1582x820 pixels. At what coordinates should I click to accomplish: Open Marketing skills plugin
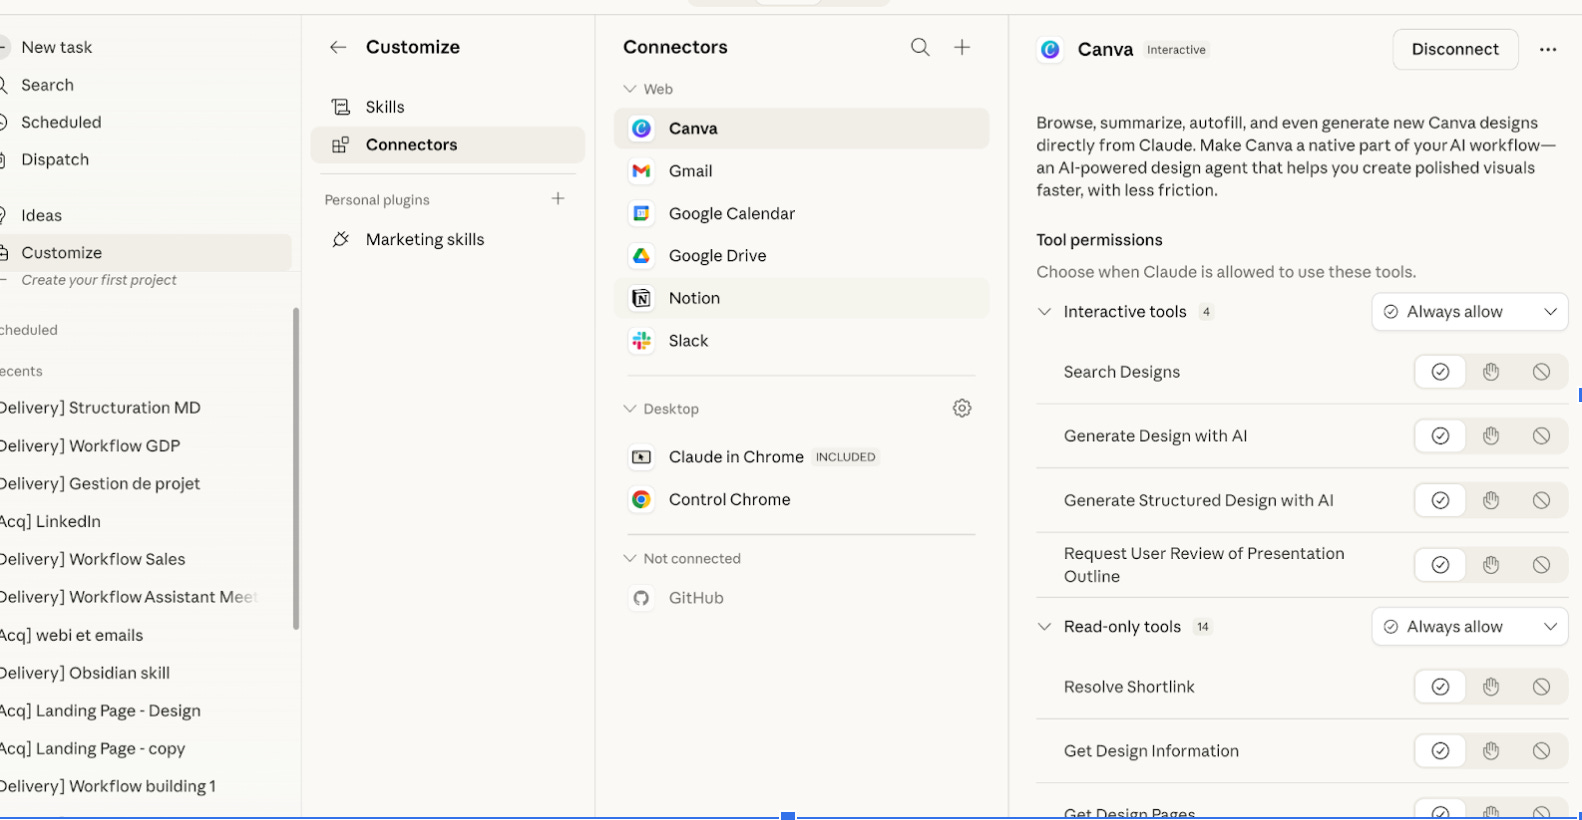(448, 239)
